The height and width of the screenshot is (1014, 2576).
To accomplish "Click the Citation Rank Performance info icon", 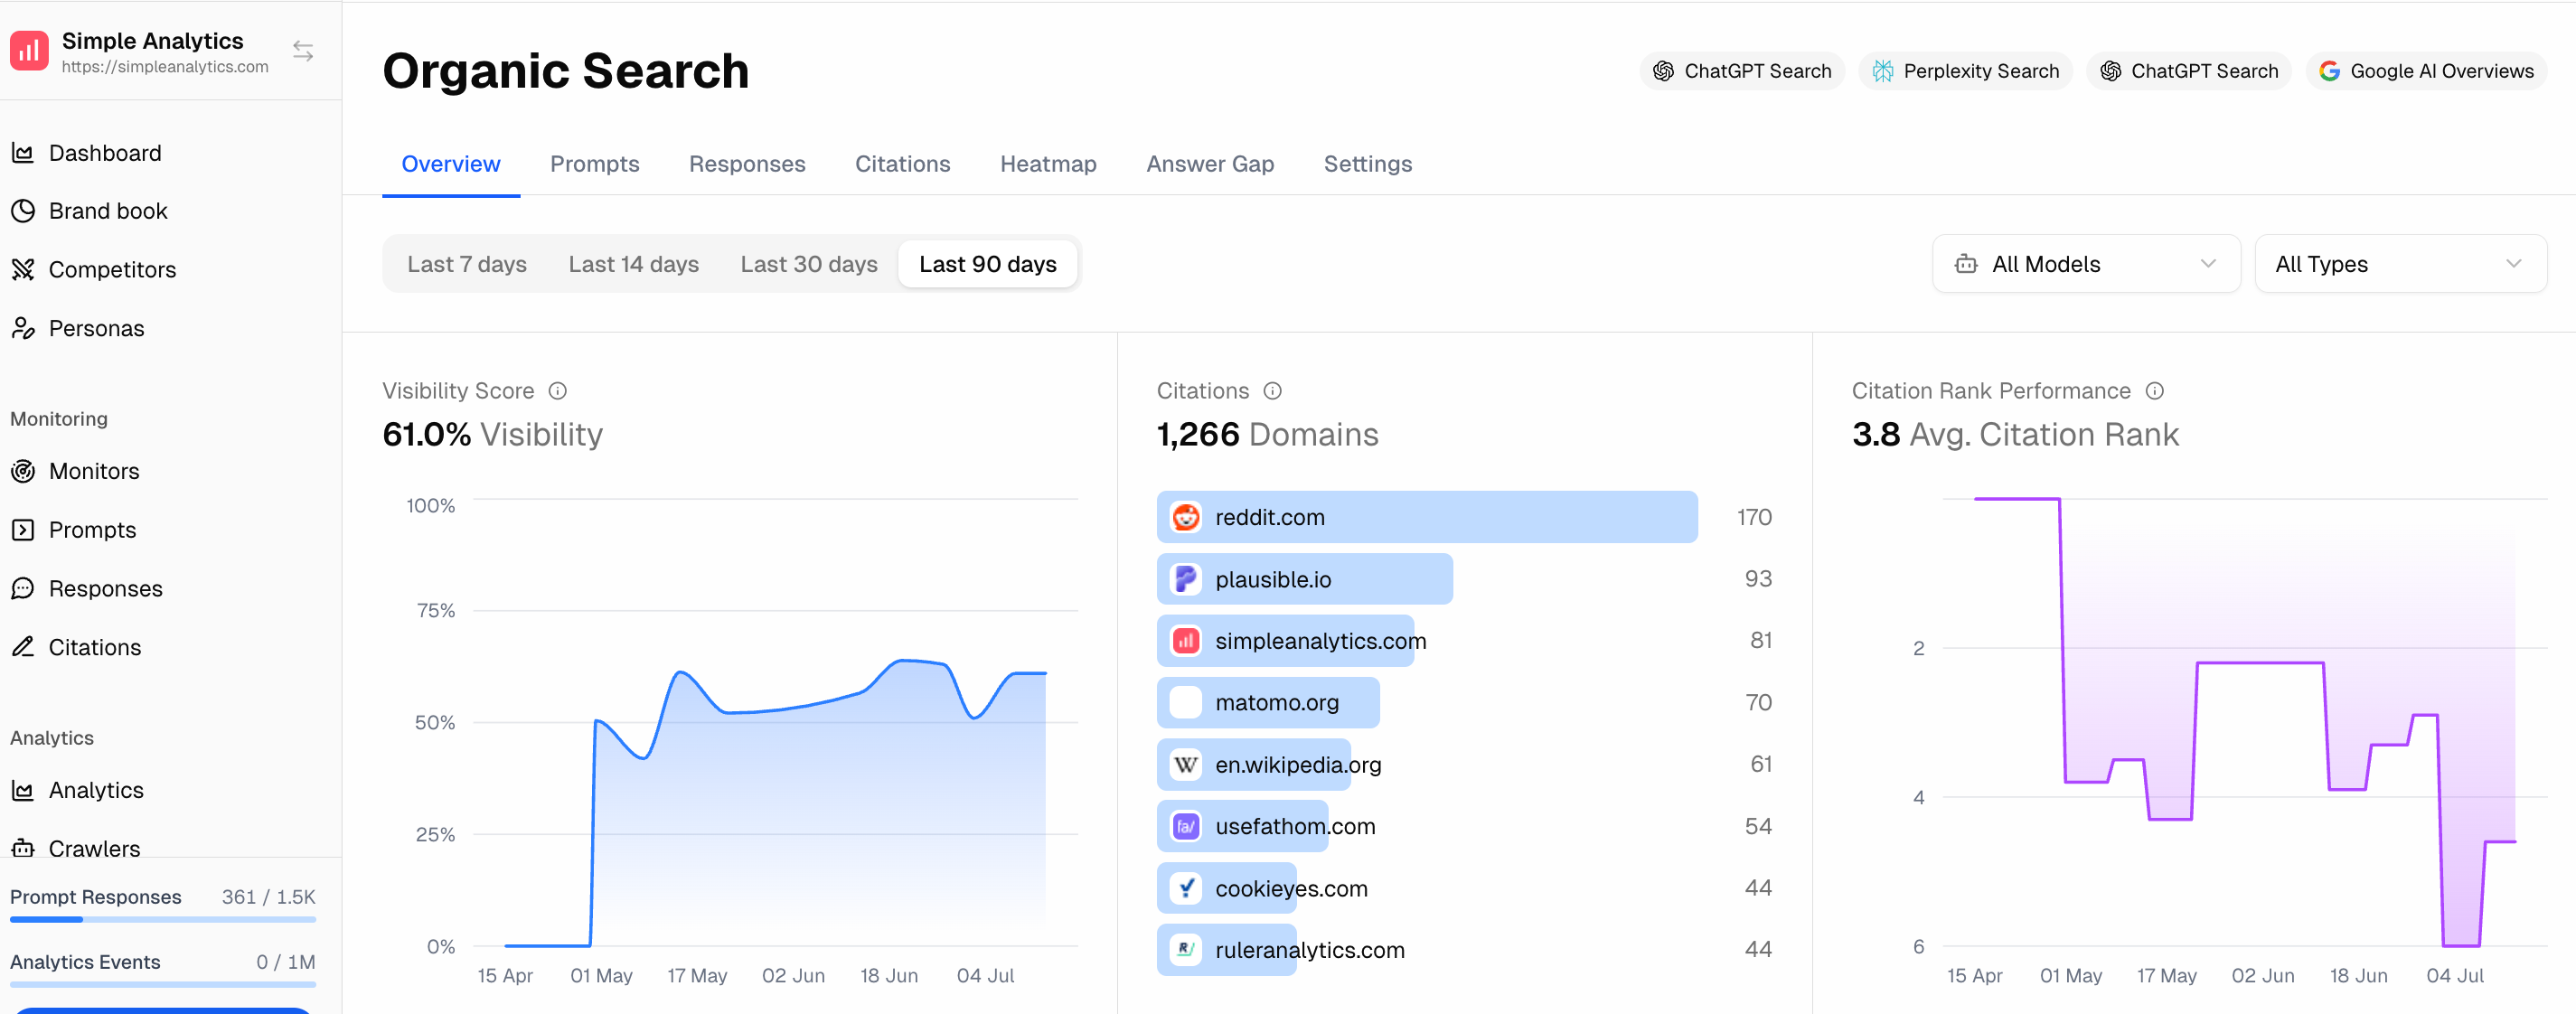I will click(x=2155, y=391).
